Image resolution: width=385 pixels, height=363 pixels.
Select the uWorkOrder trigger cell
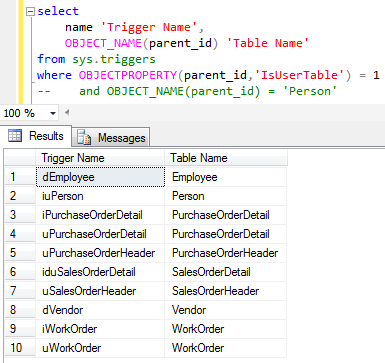[100, 348]
